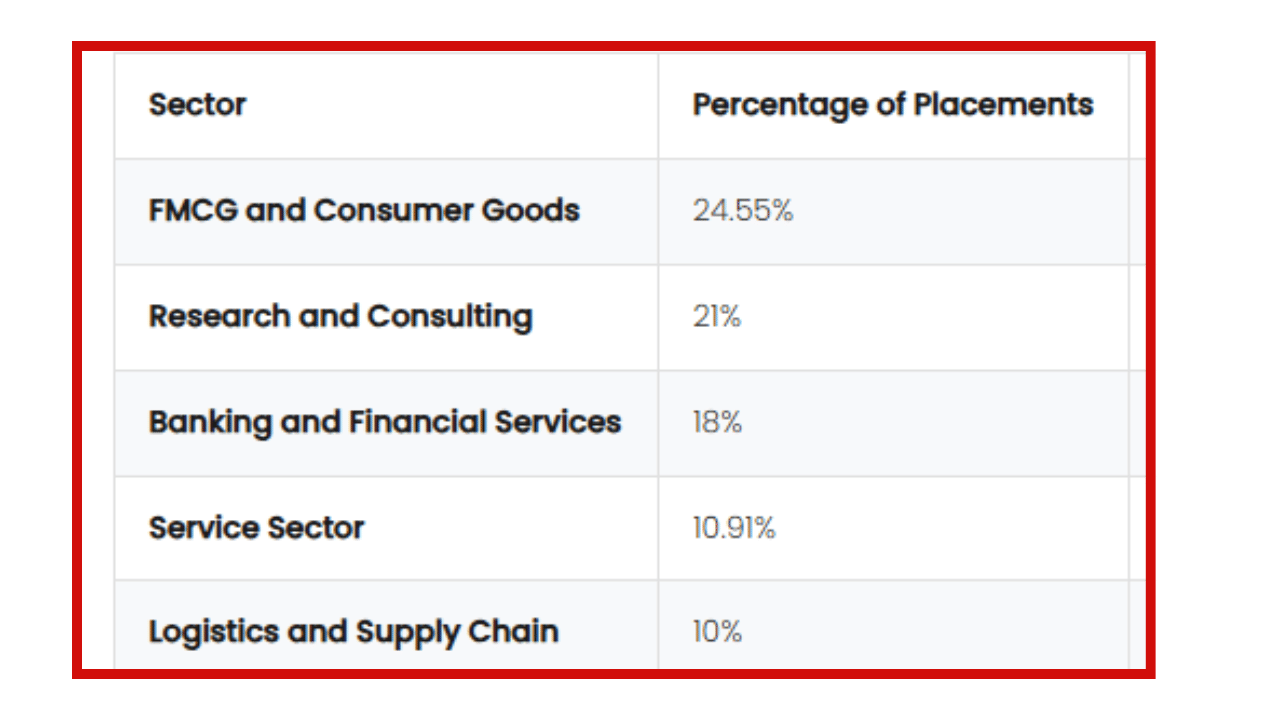Select the Banking and Financial Services cell
The image size is (1280, 720).
pos(385,422)
